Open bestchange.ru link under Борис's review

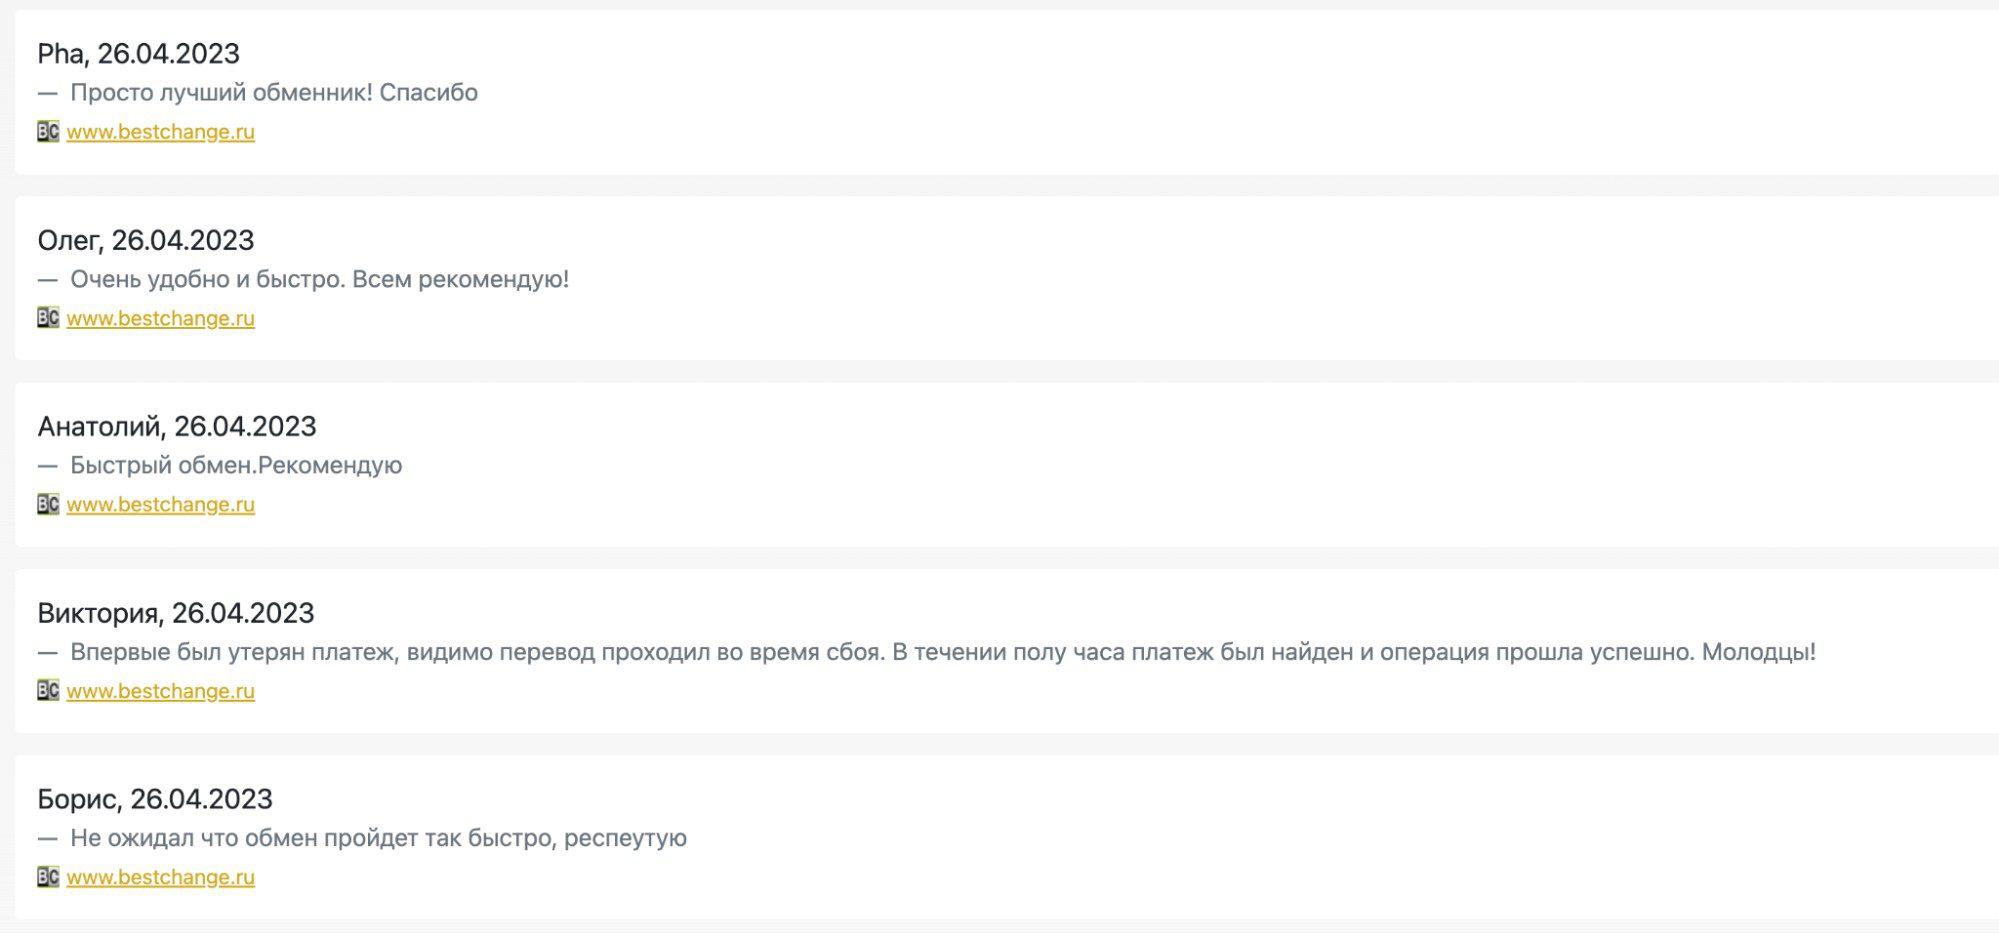[x=161, y=877]
